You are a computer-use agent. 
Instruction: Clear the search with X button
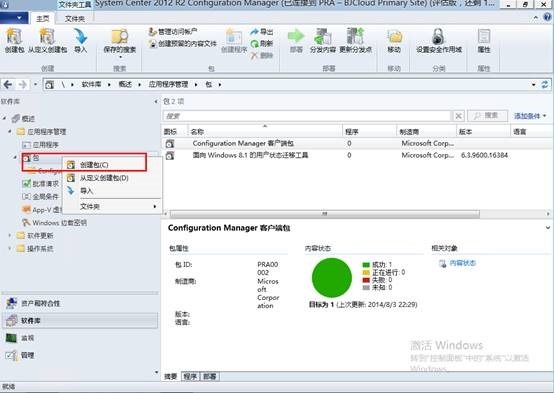[x=458, y=116]
